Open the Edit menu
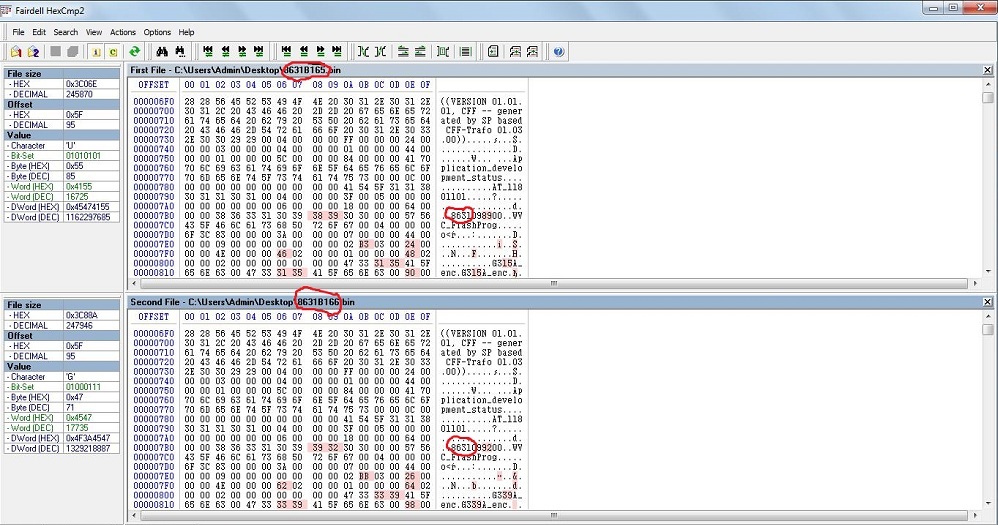Image resolution: width=998 pixels, height=525 pixels. (39, 32)
